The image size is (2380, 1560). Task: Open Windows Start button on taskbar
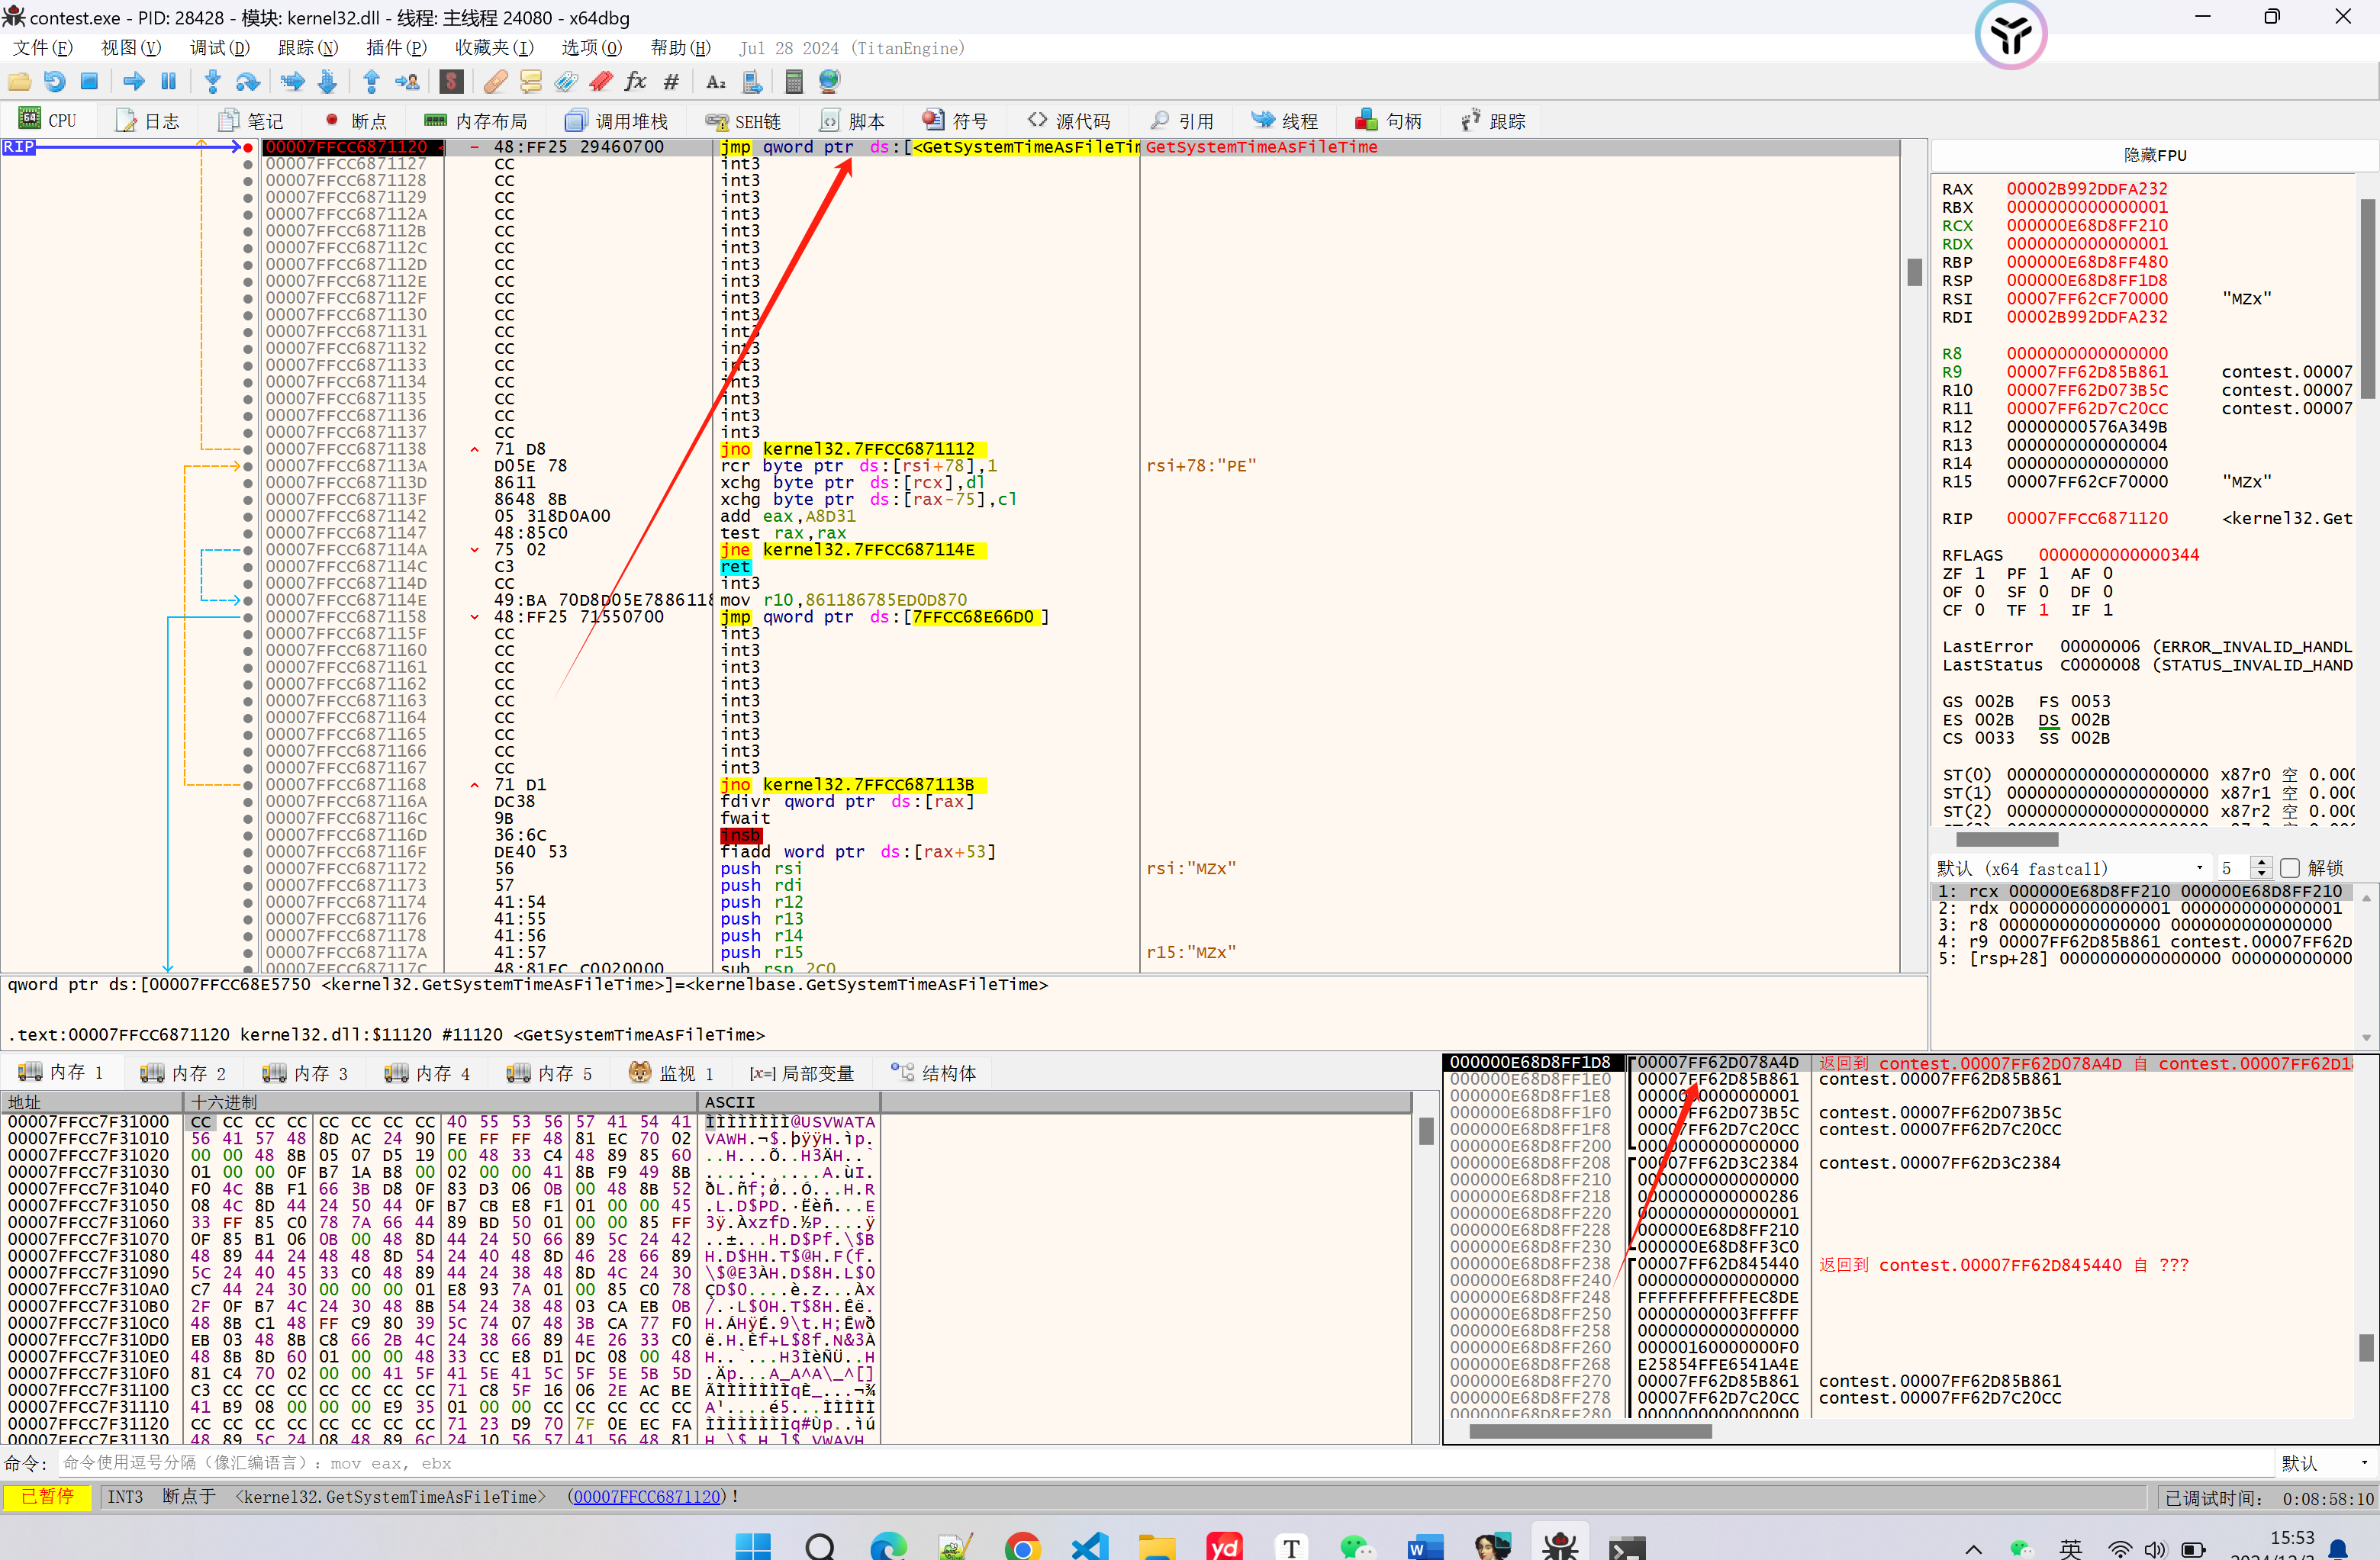[x=753, y=1546]
